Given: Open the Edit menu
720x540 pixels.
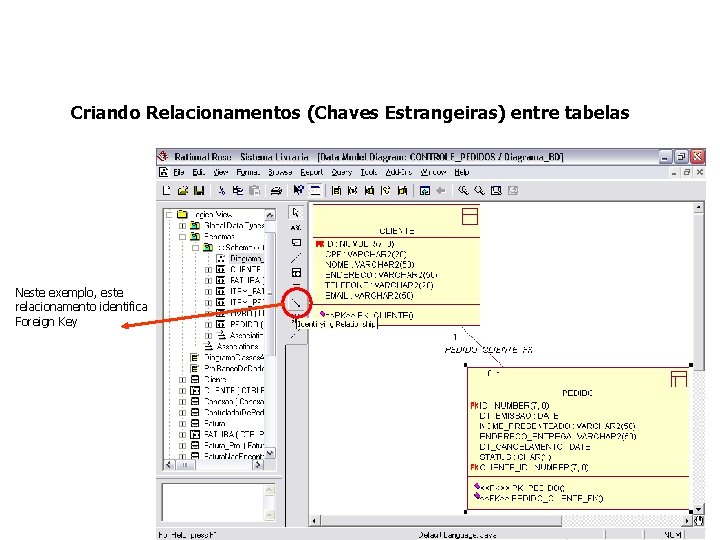Looking at the screenshot, I should pos(198,172).
